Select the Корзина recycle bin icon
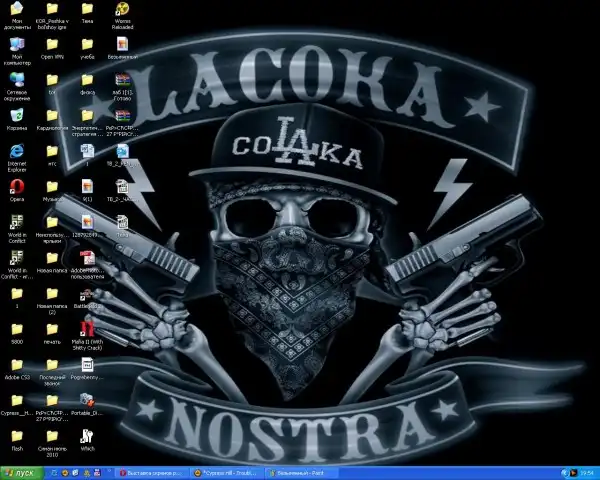This screenshot has width=600, height=480. (17, 114)
